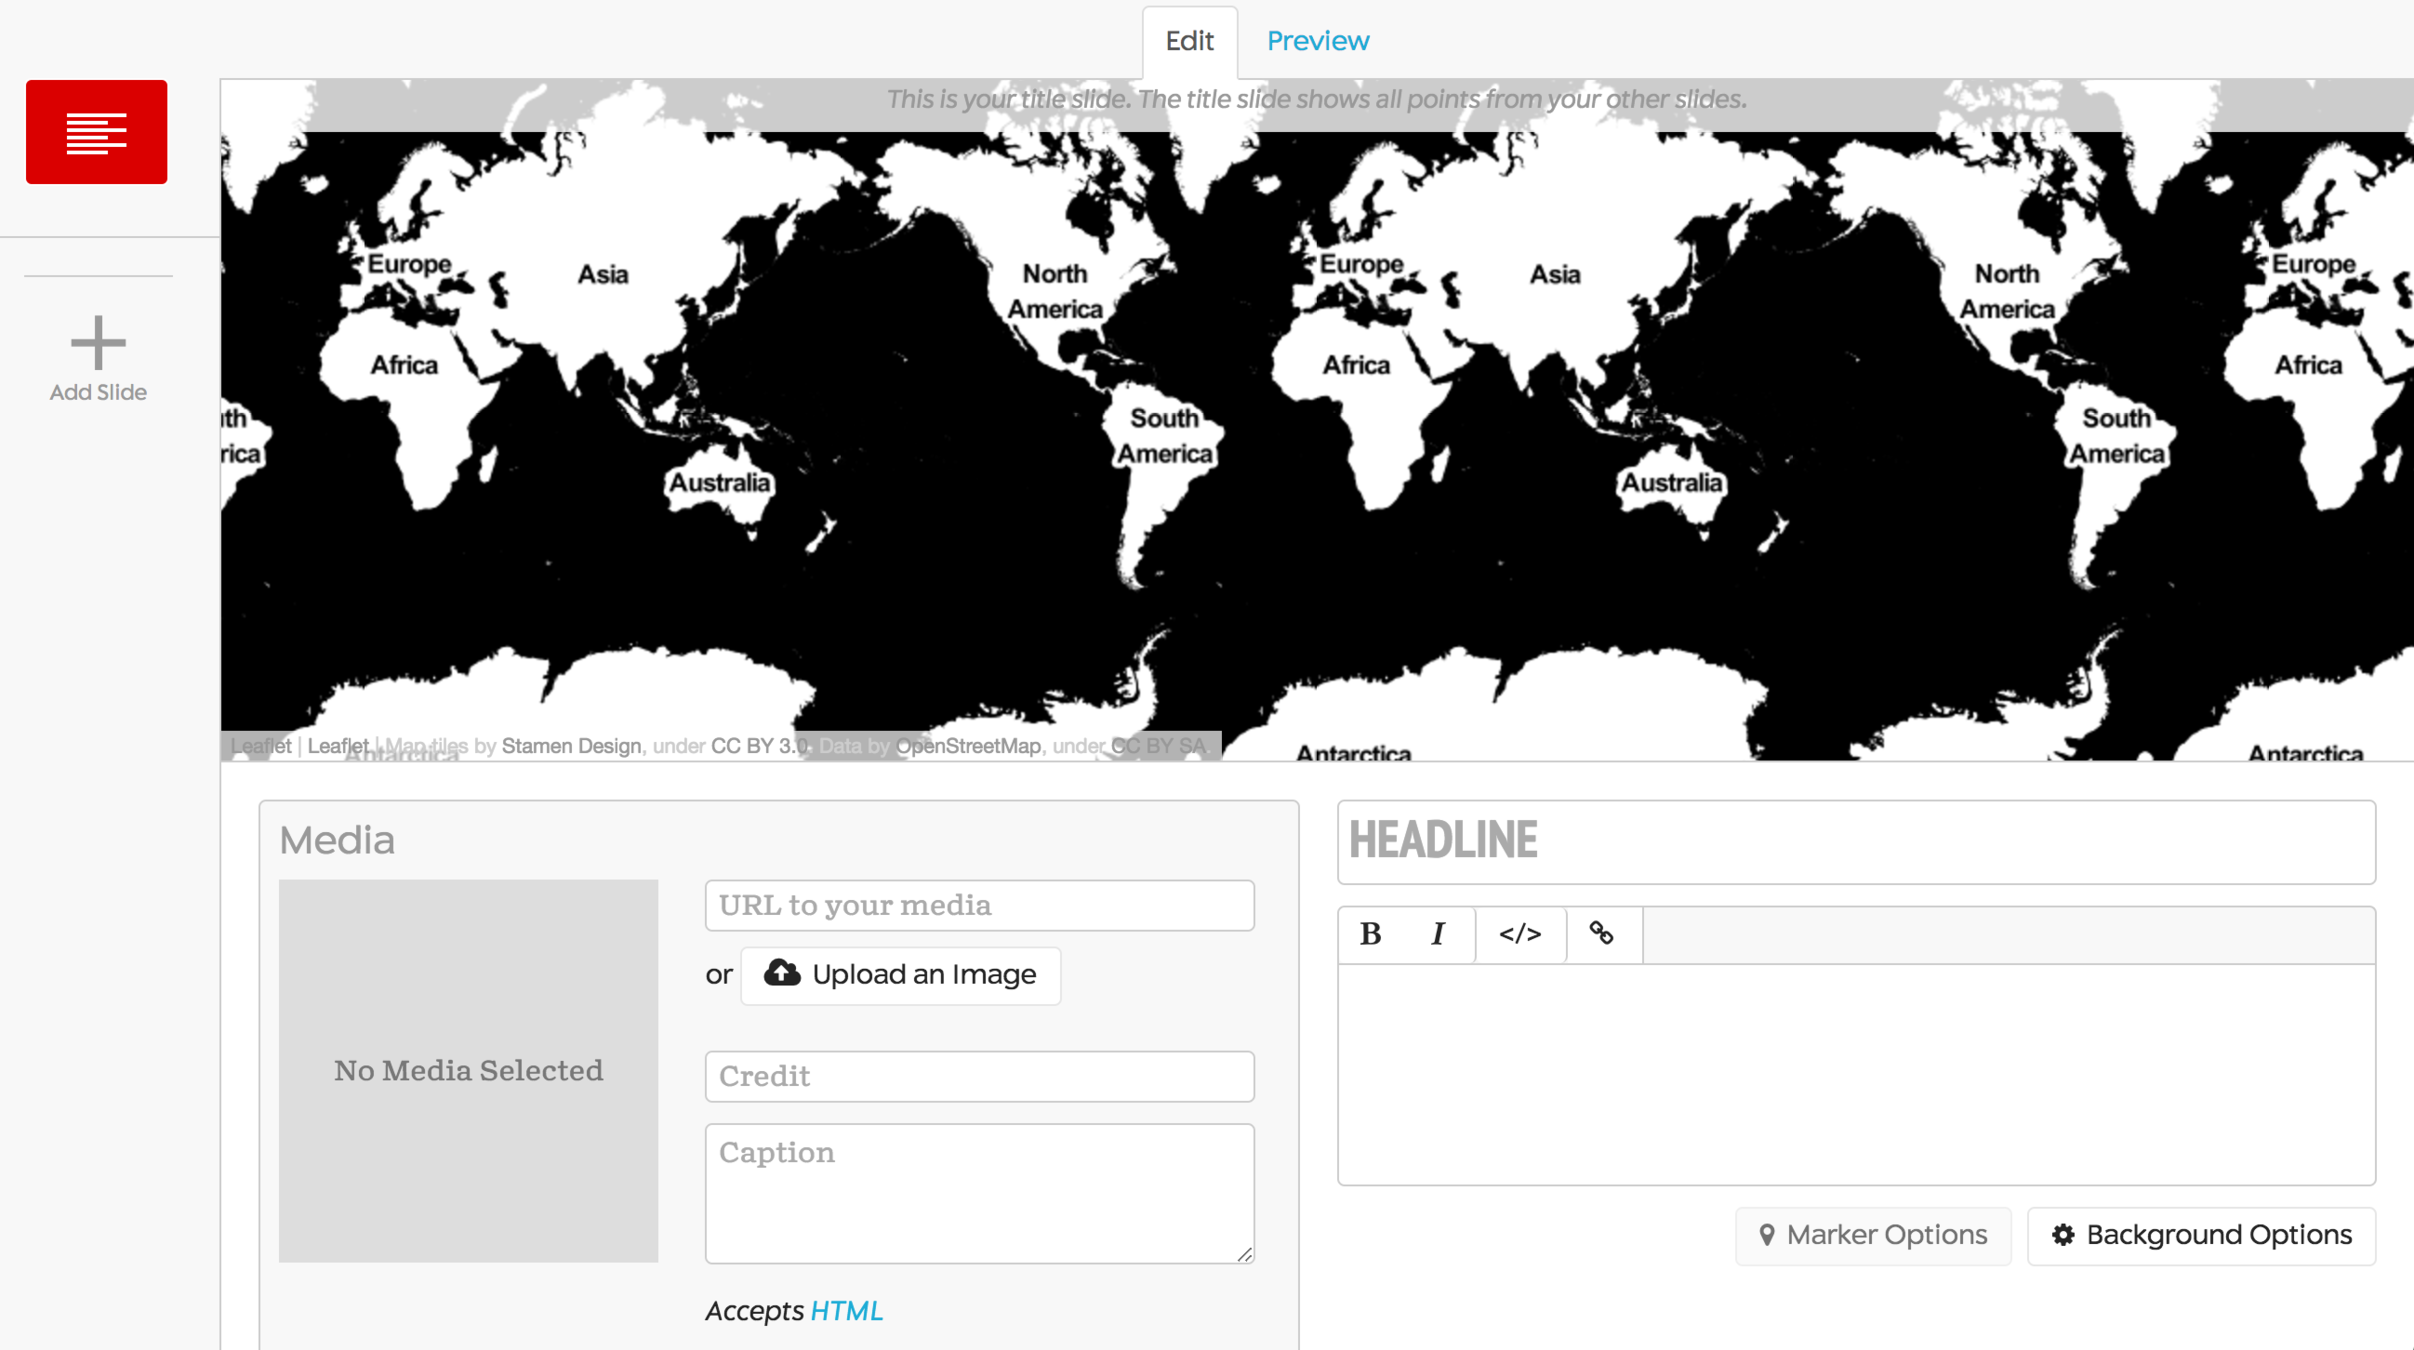Insert a hyperlink in text editor
Viewport: 2414px width, 1350px height.
coord(1601,934)
